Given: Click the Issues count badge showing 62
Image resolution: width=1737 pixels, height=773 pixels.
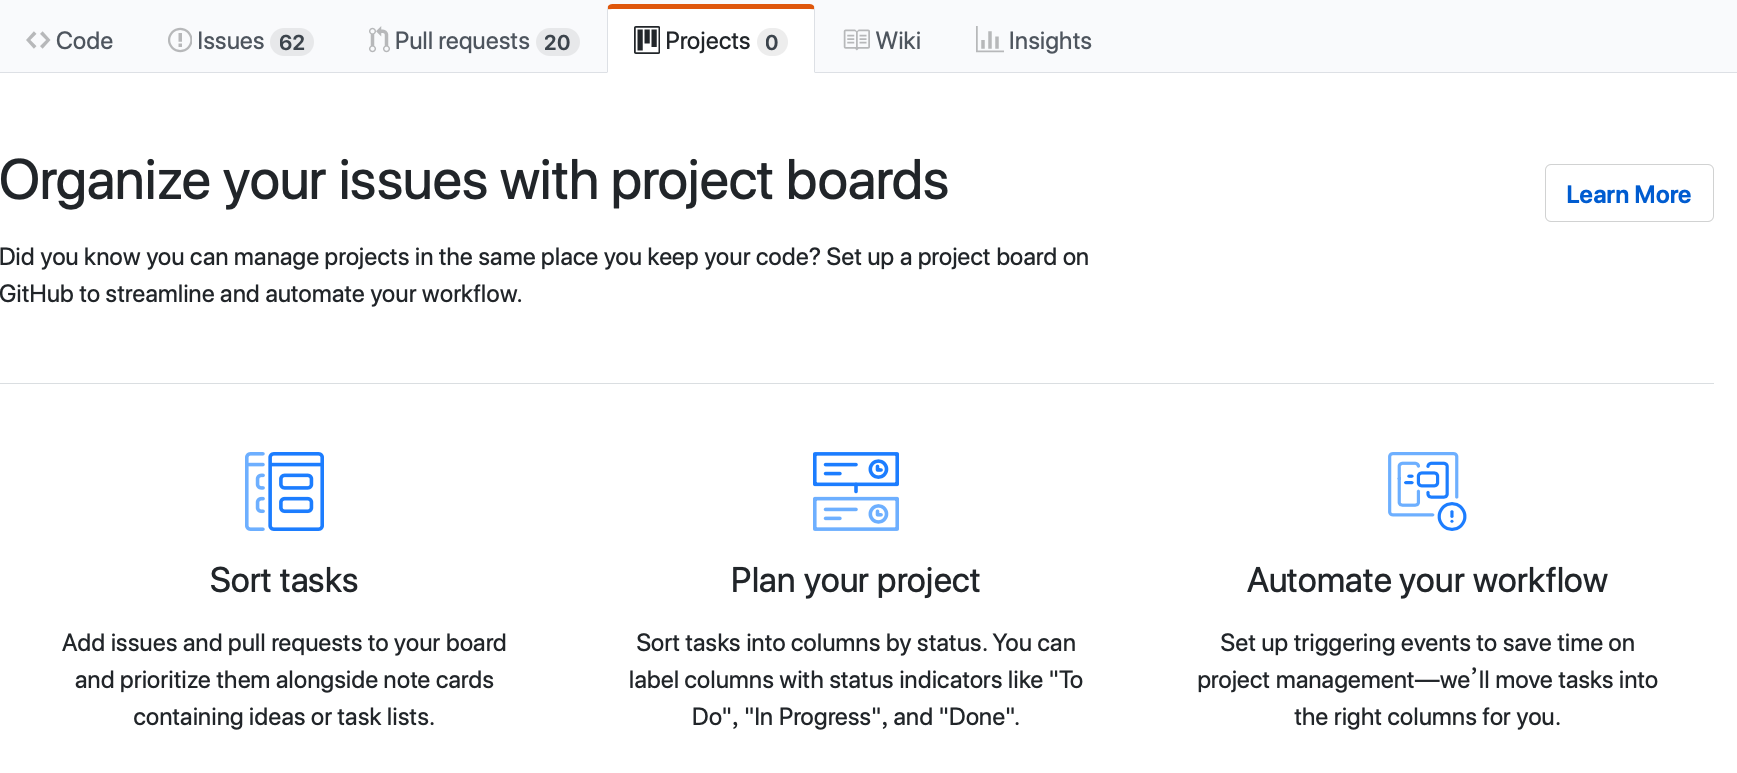Looking at the screenshot, I should point(292,42).
